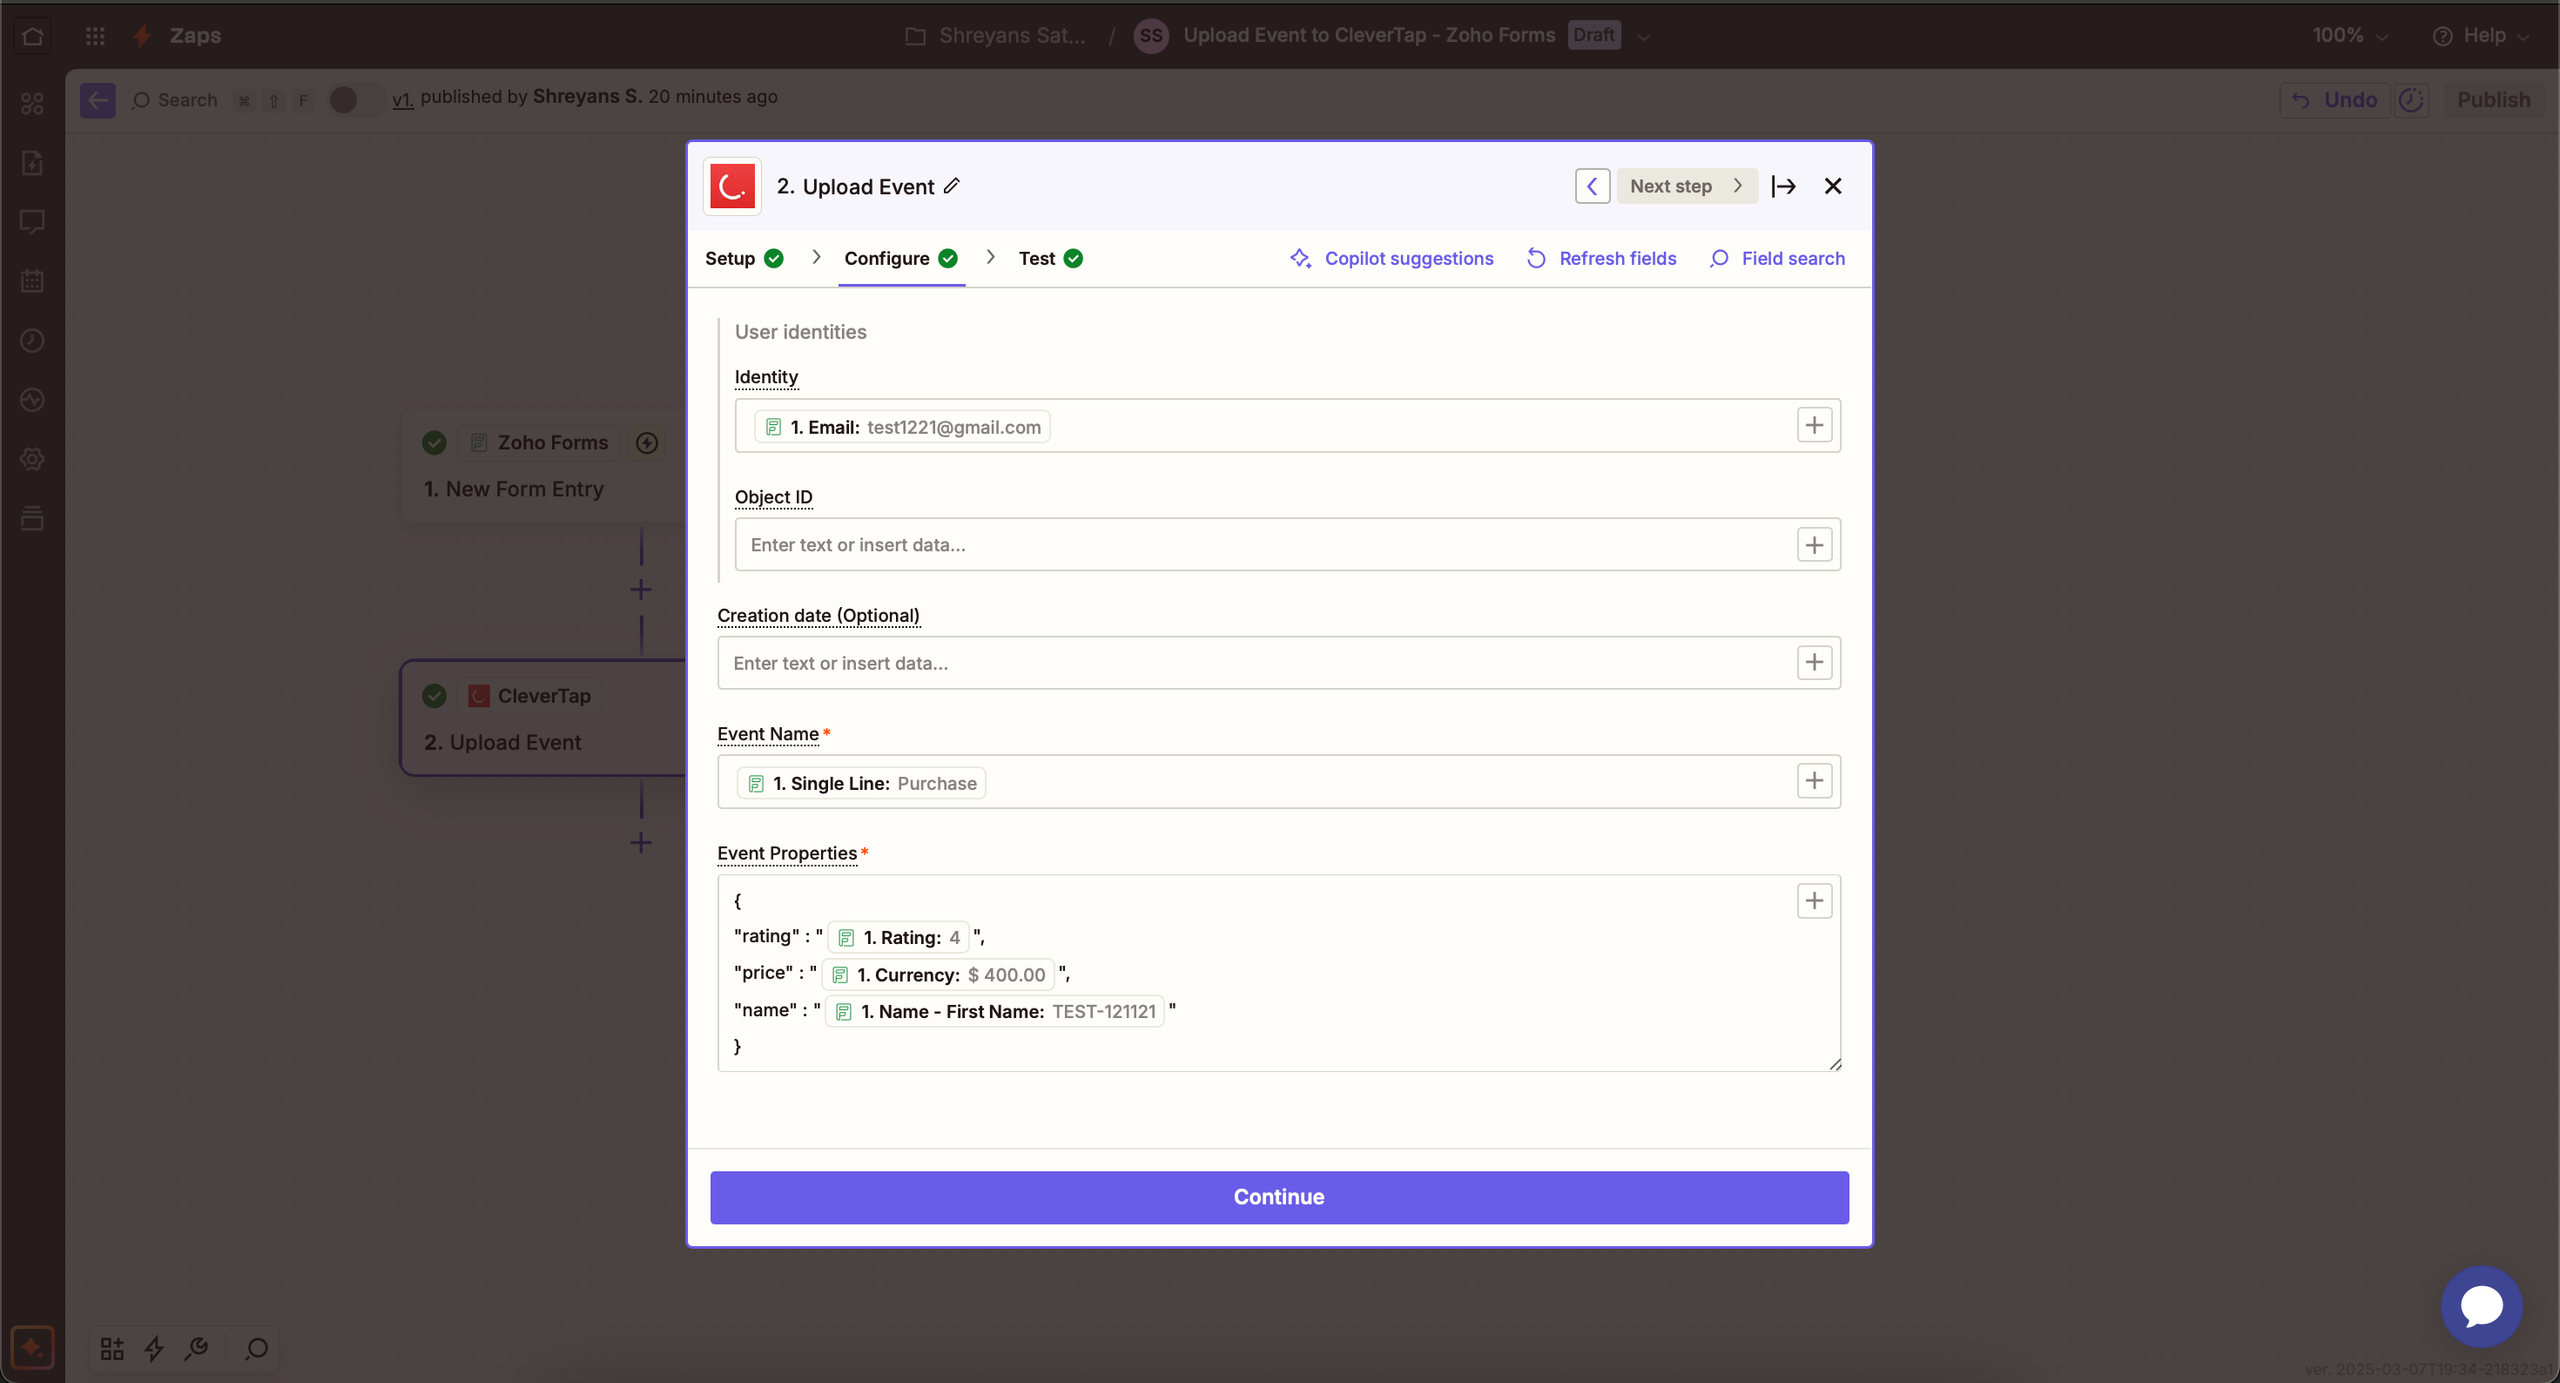Image resolution: width=2560 pixels, height=1383 pixels.
Task: Open the apps grid menu icon
Action: click(x=95, y=36)
